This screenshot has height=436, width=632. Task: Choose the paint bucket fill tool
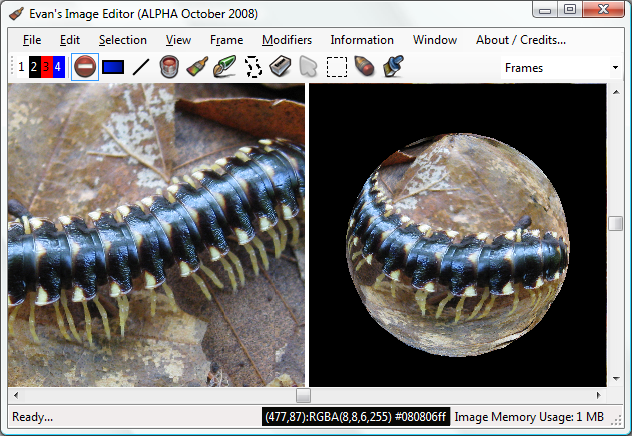(169, 66)
